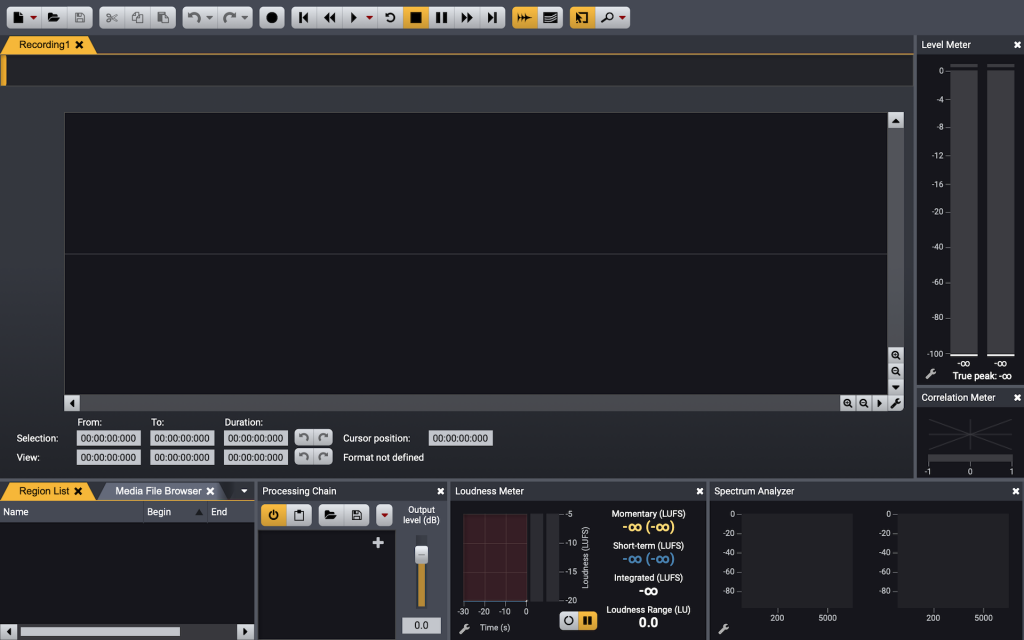Click the loop playback icon
The width and height of the screenshot is (1024, 640).
(x=391, y=18)
